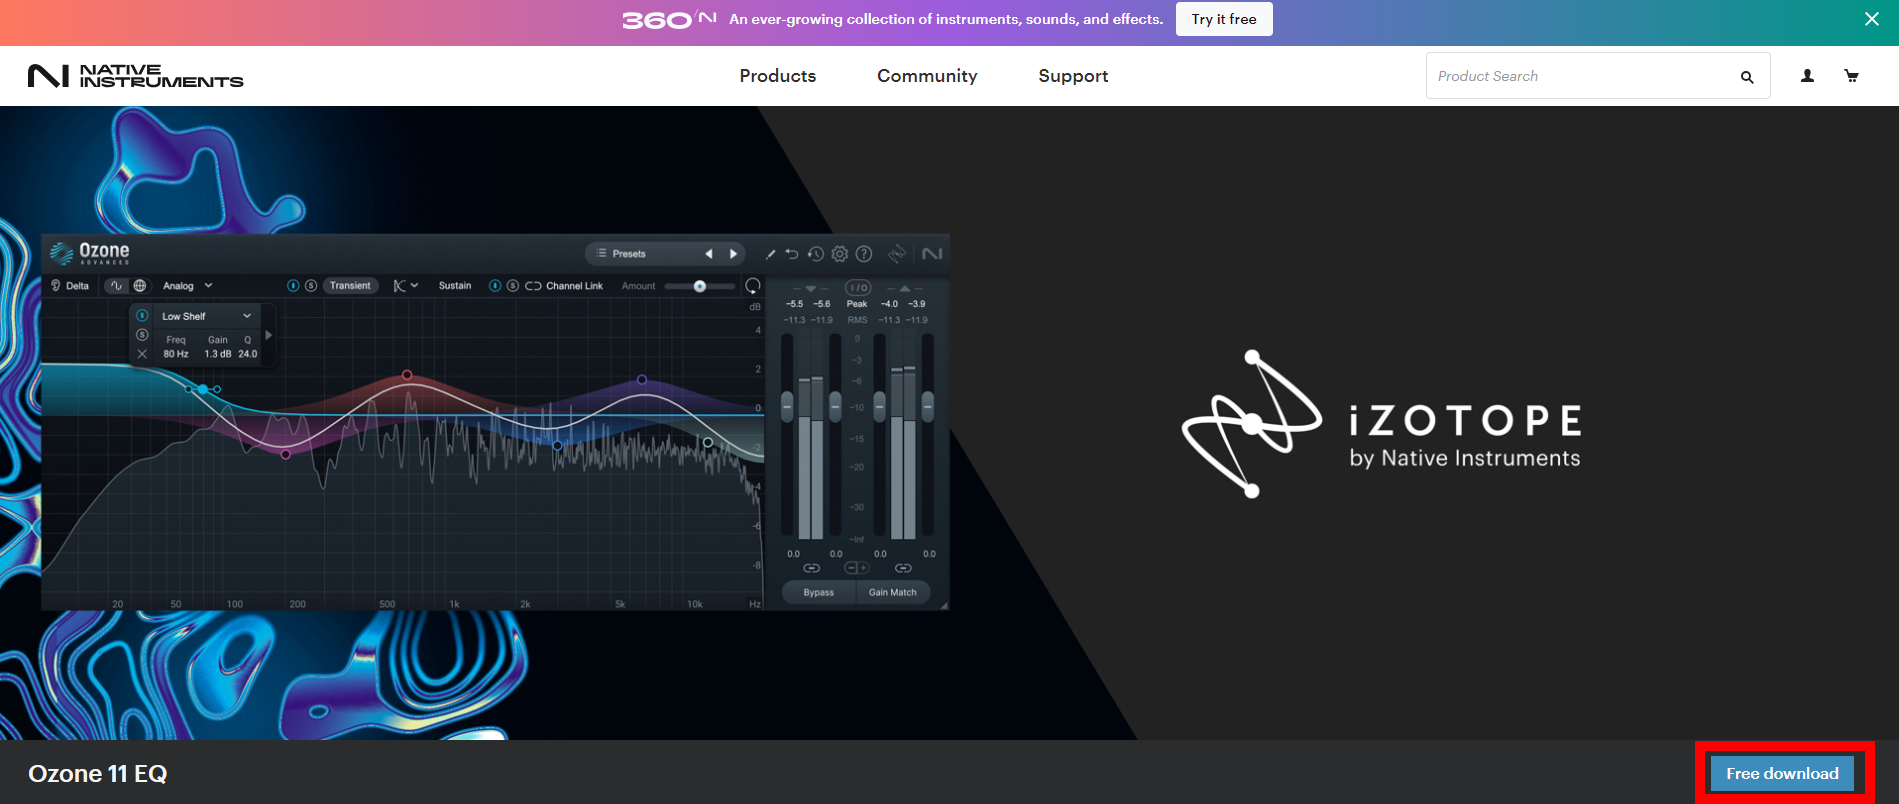
Task: Remove band with X icon
Action: (x=142, y=354)
